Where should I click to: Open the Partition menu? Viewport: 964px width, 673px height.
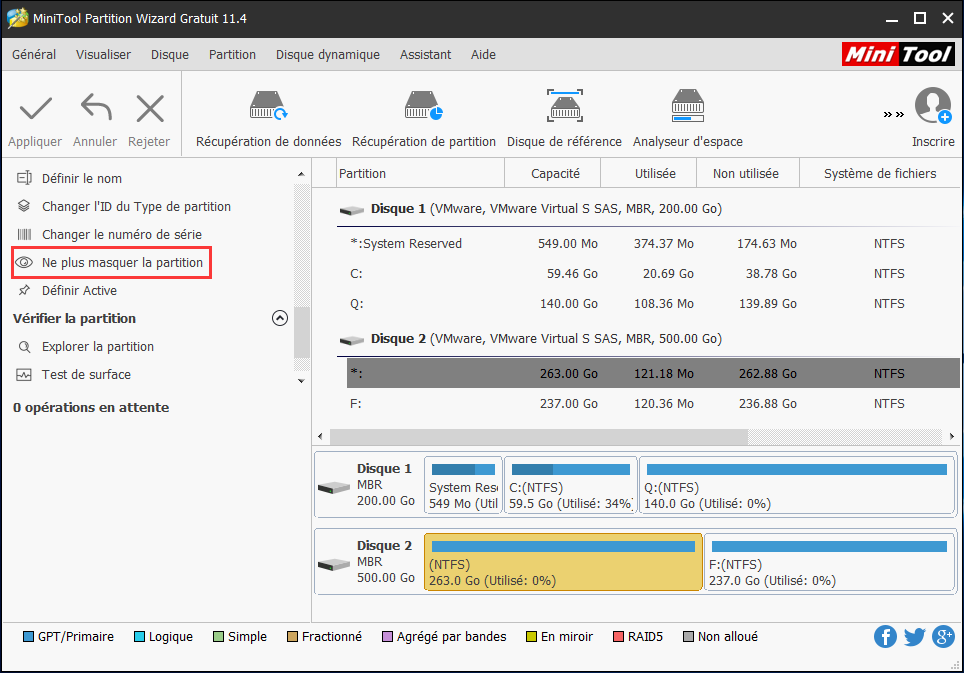[232, 55]
